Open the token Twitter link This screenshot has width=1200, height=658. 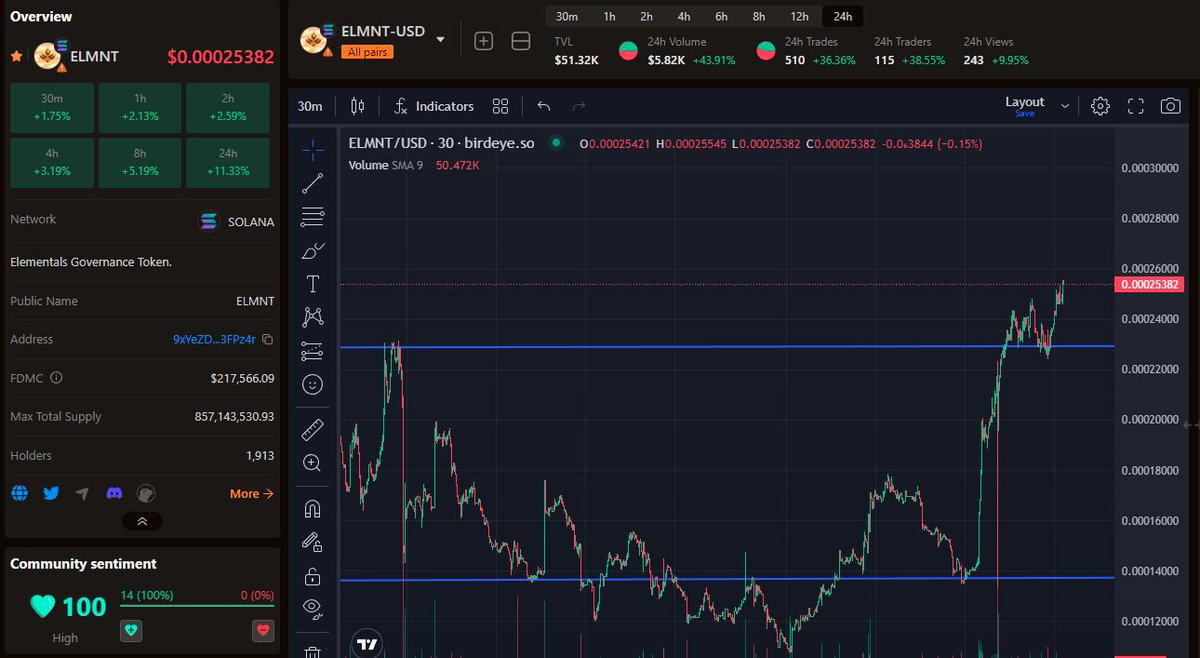51,493
